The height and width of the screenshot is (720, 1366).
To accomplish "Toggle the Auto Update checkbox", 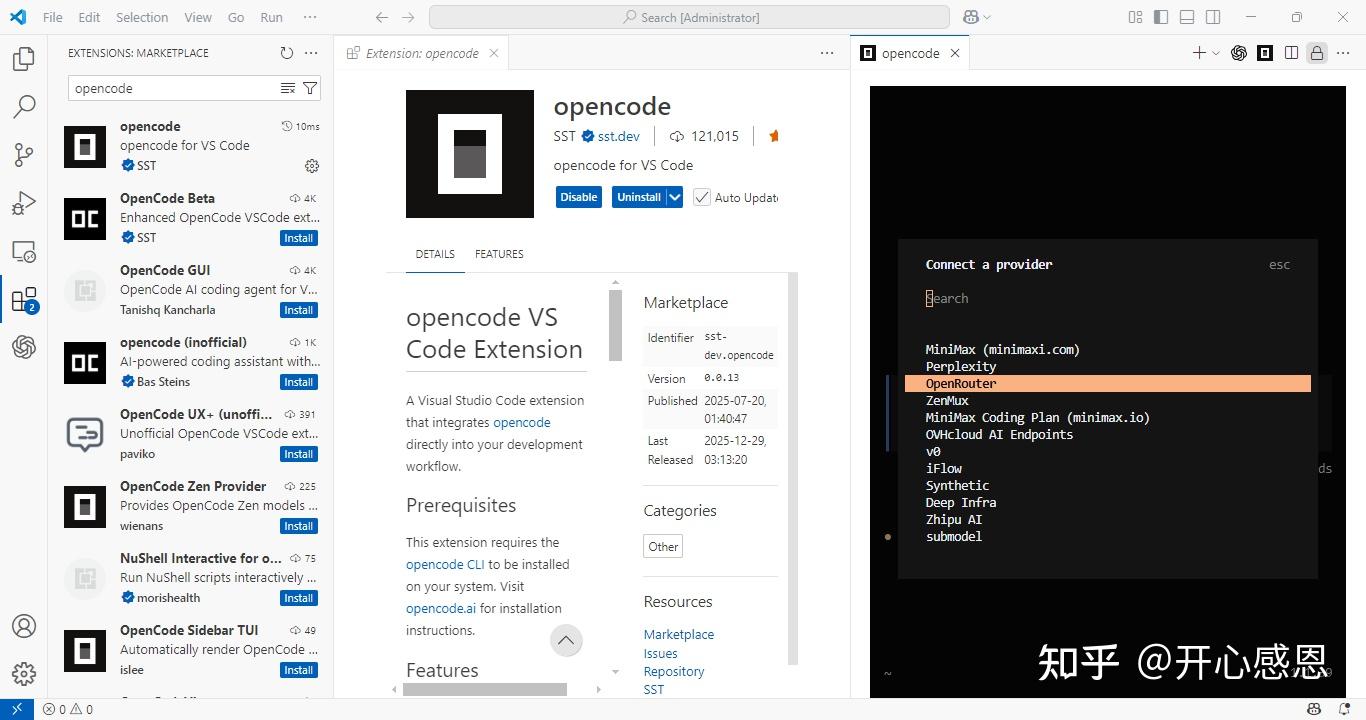I will 702,197.
